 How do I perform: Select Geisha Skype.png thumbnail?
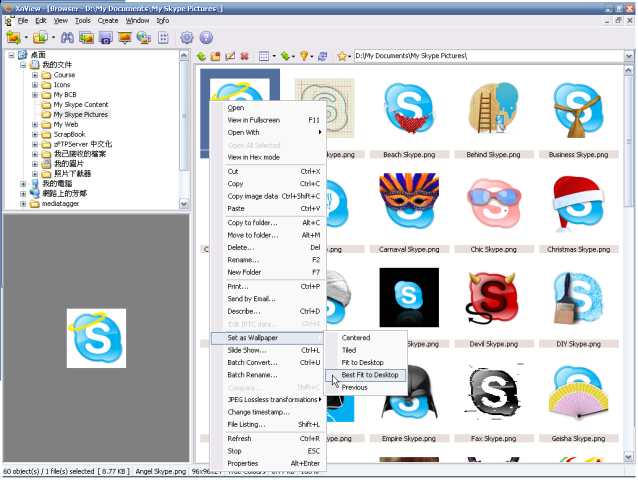pos(578,393)
